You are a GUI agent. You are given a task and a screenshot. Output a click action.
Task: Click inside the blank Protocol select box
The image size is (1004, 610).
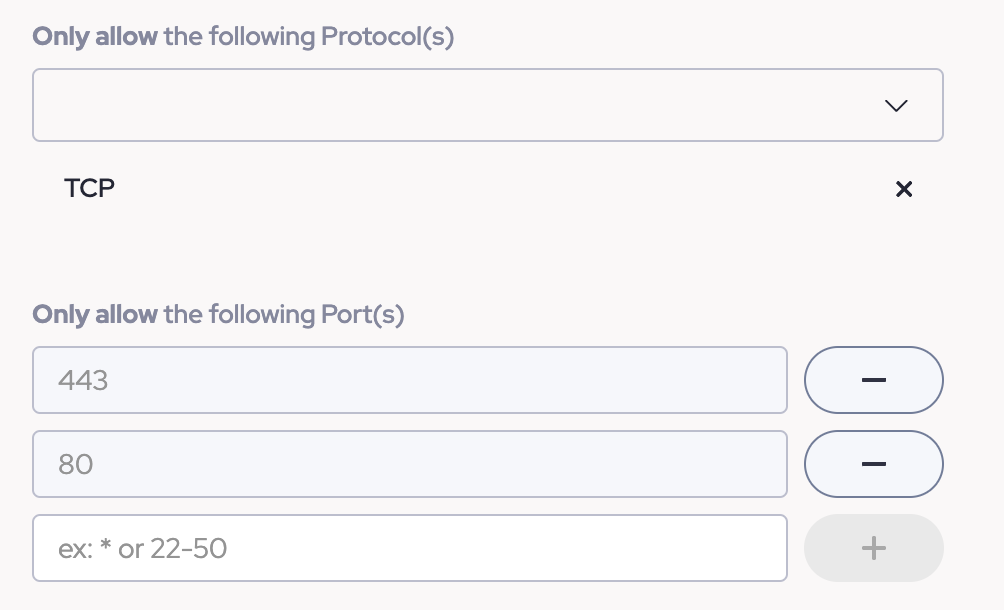pos(450,105)
